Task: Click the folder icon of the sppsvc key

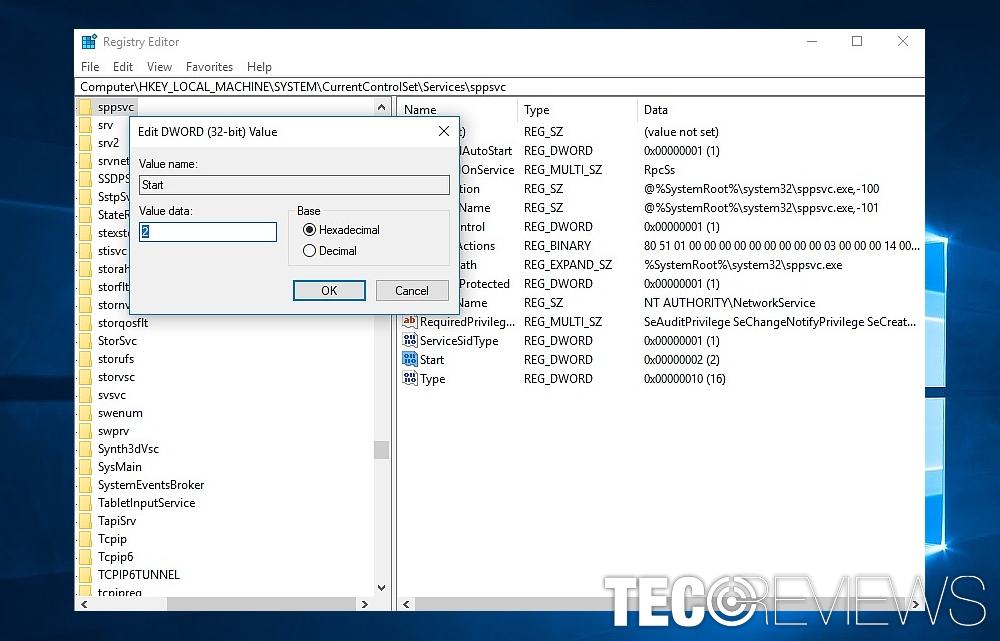Action: pyautogui.click(x=85, y=107)
